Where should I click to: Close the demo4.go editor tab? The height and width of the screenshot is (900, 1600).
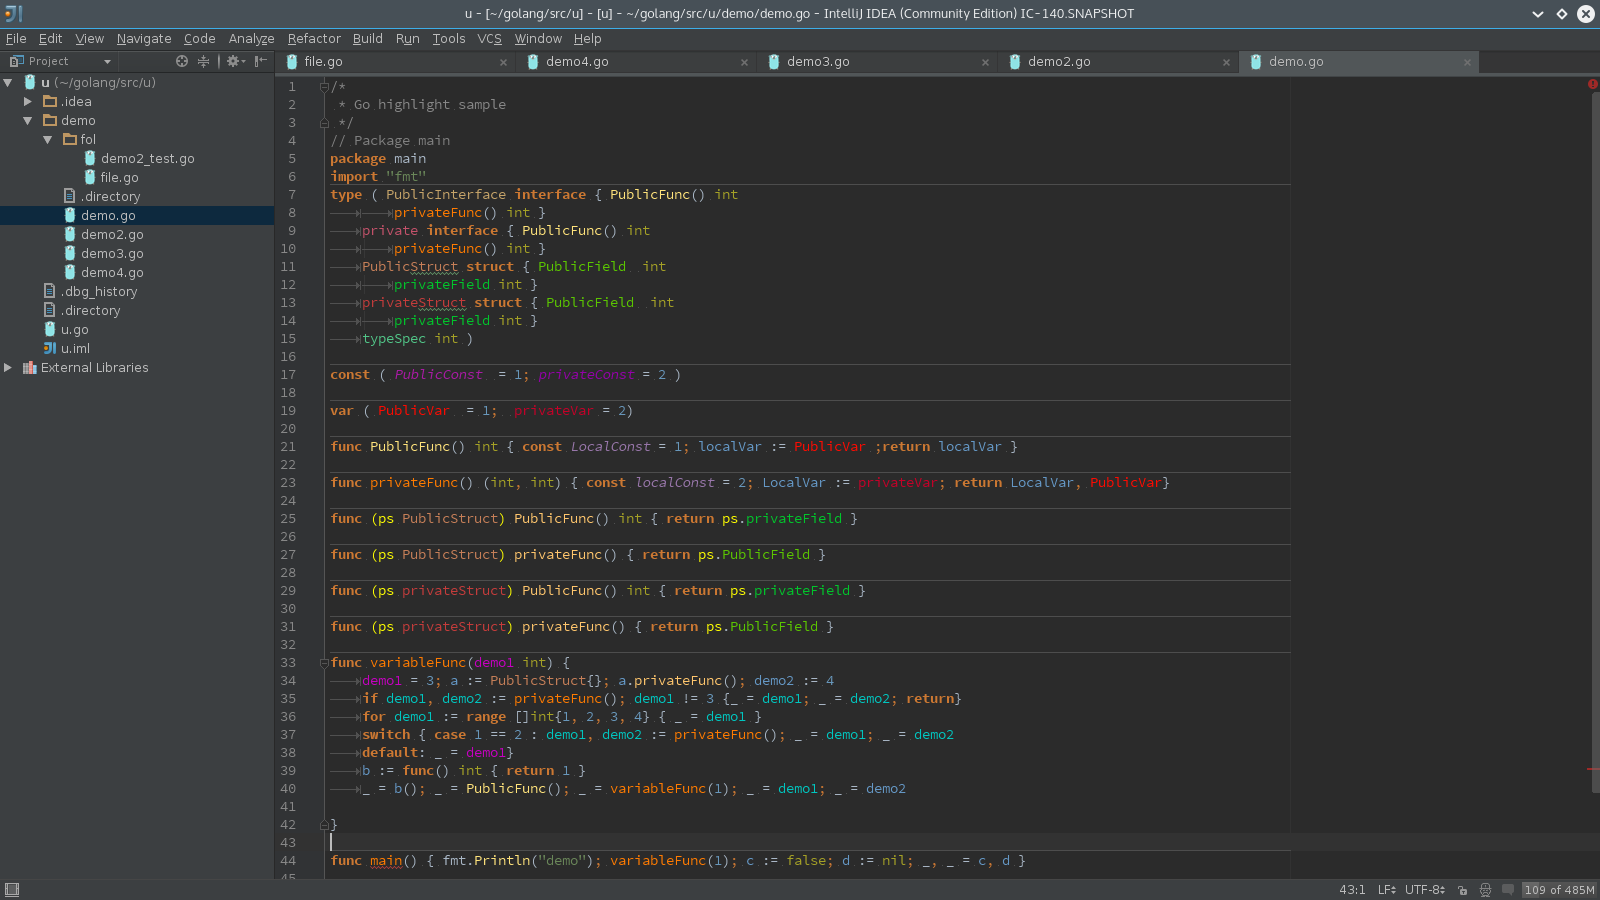tap(744, 62)
